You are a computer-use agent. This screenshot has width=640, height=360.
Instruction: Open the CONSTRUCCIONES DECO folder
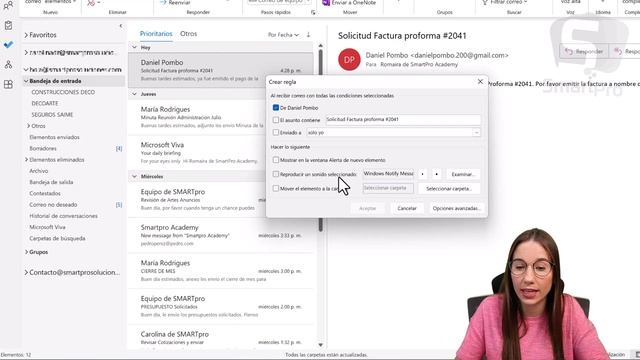point(63,92)
